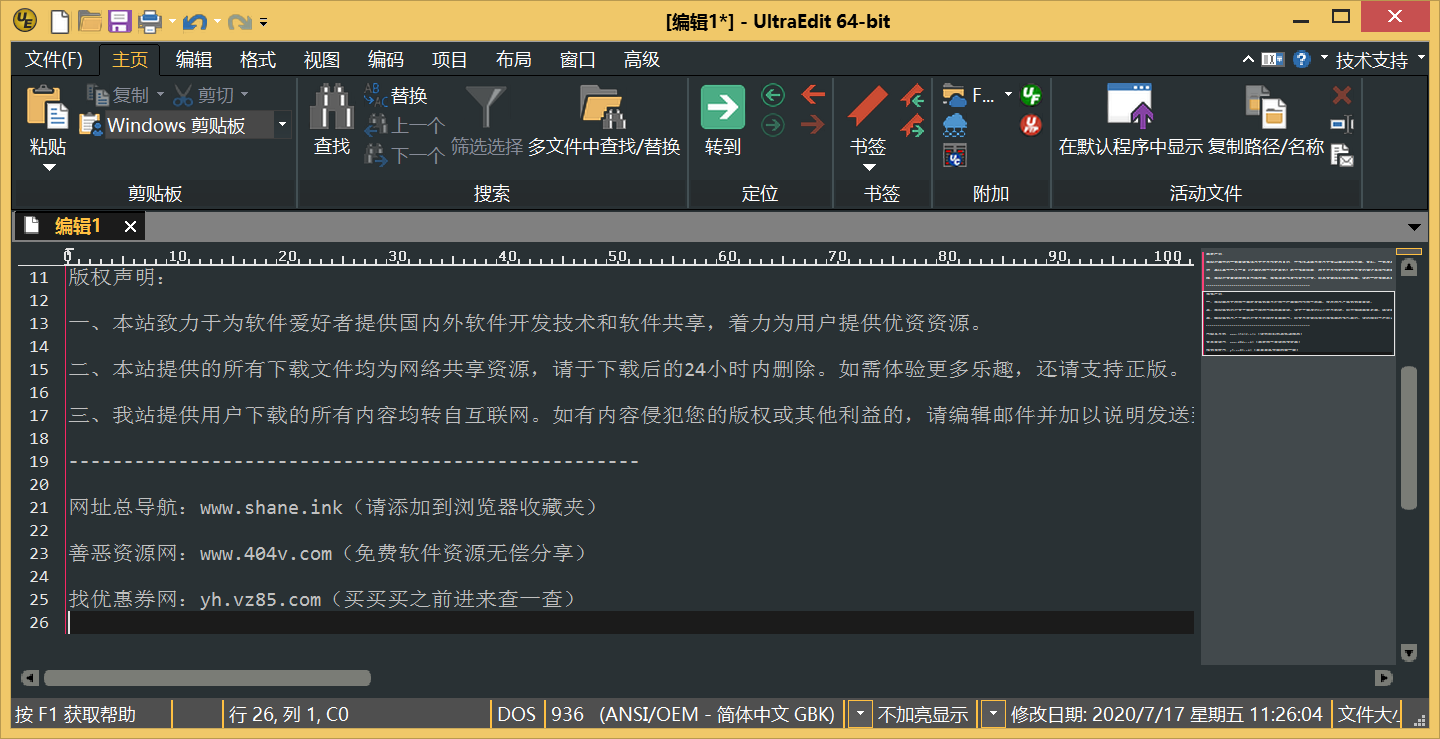Click the scroll right arrow
Screen dimensions: 1440x739
(1384, 678)
